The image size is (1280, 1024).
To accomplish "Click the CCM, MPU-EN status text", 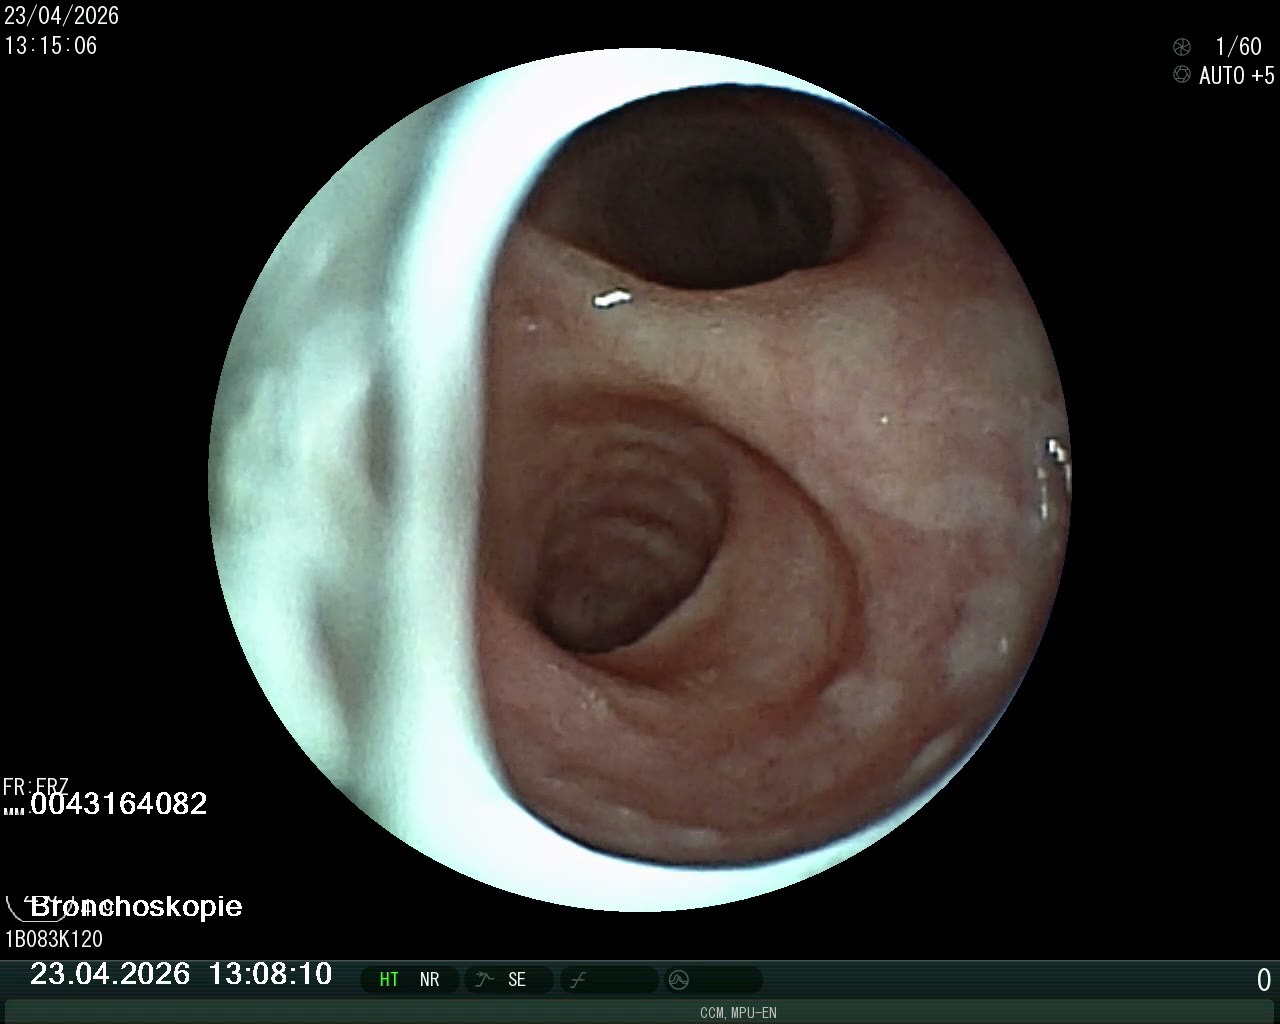I will (738, 1013).
